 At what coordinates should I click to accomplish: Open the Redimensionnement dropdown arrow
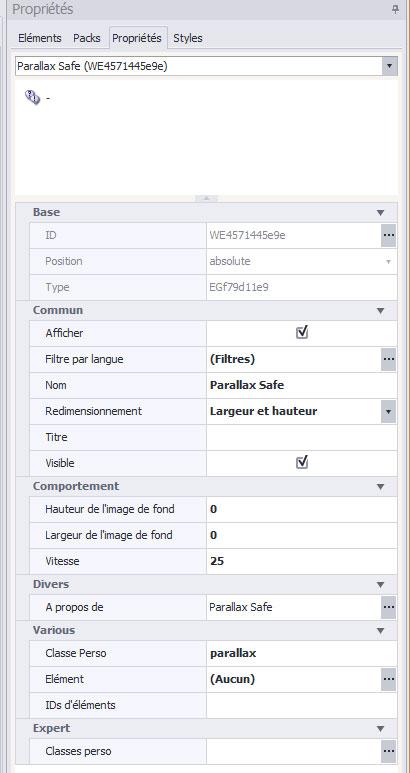389,411
